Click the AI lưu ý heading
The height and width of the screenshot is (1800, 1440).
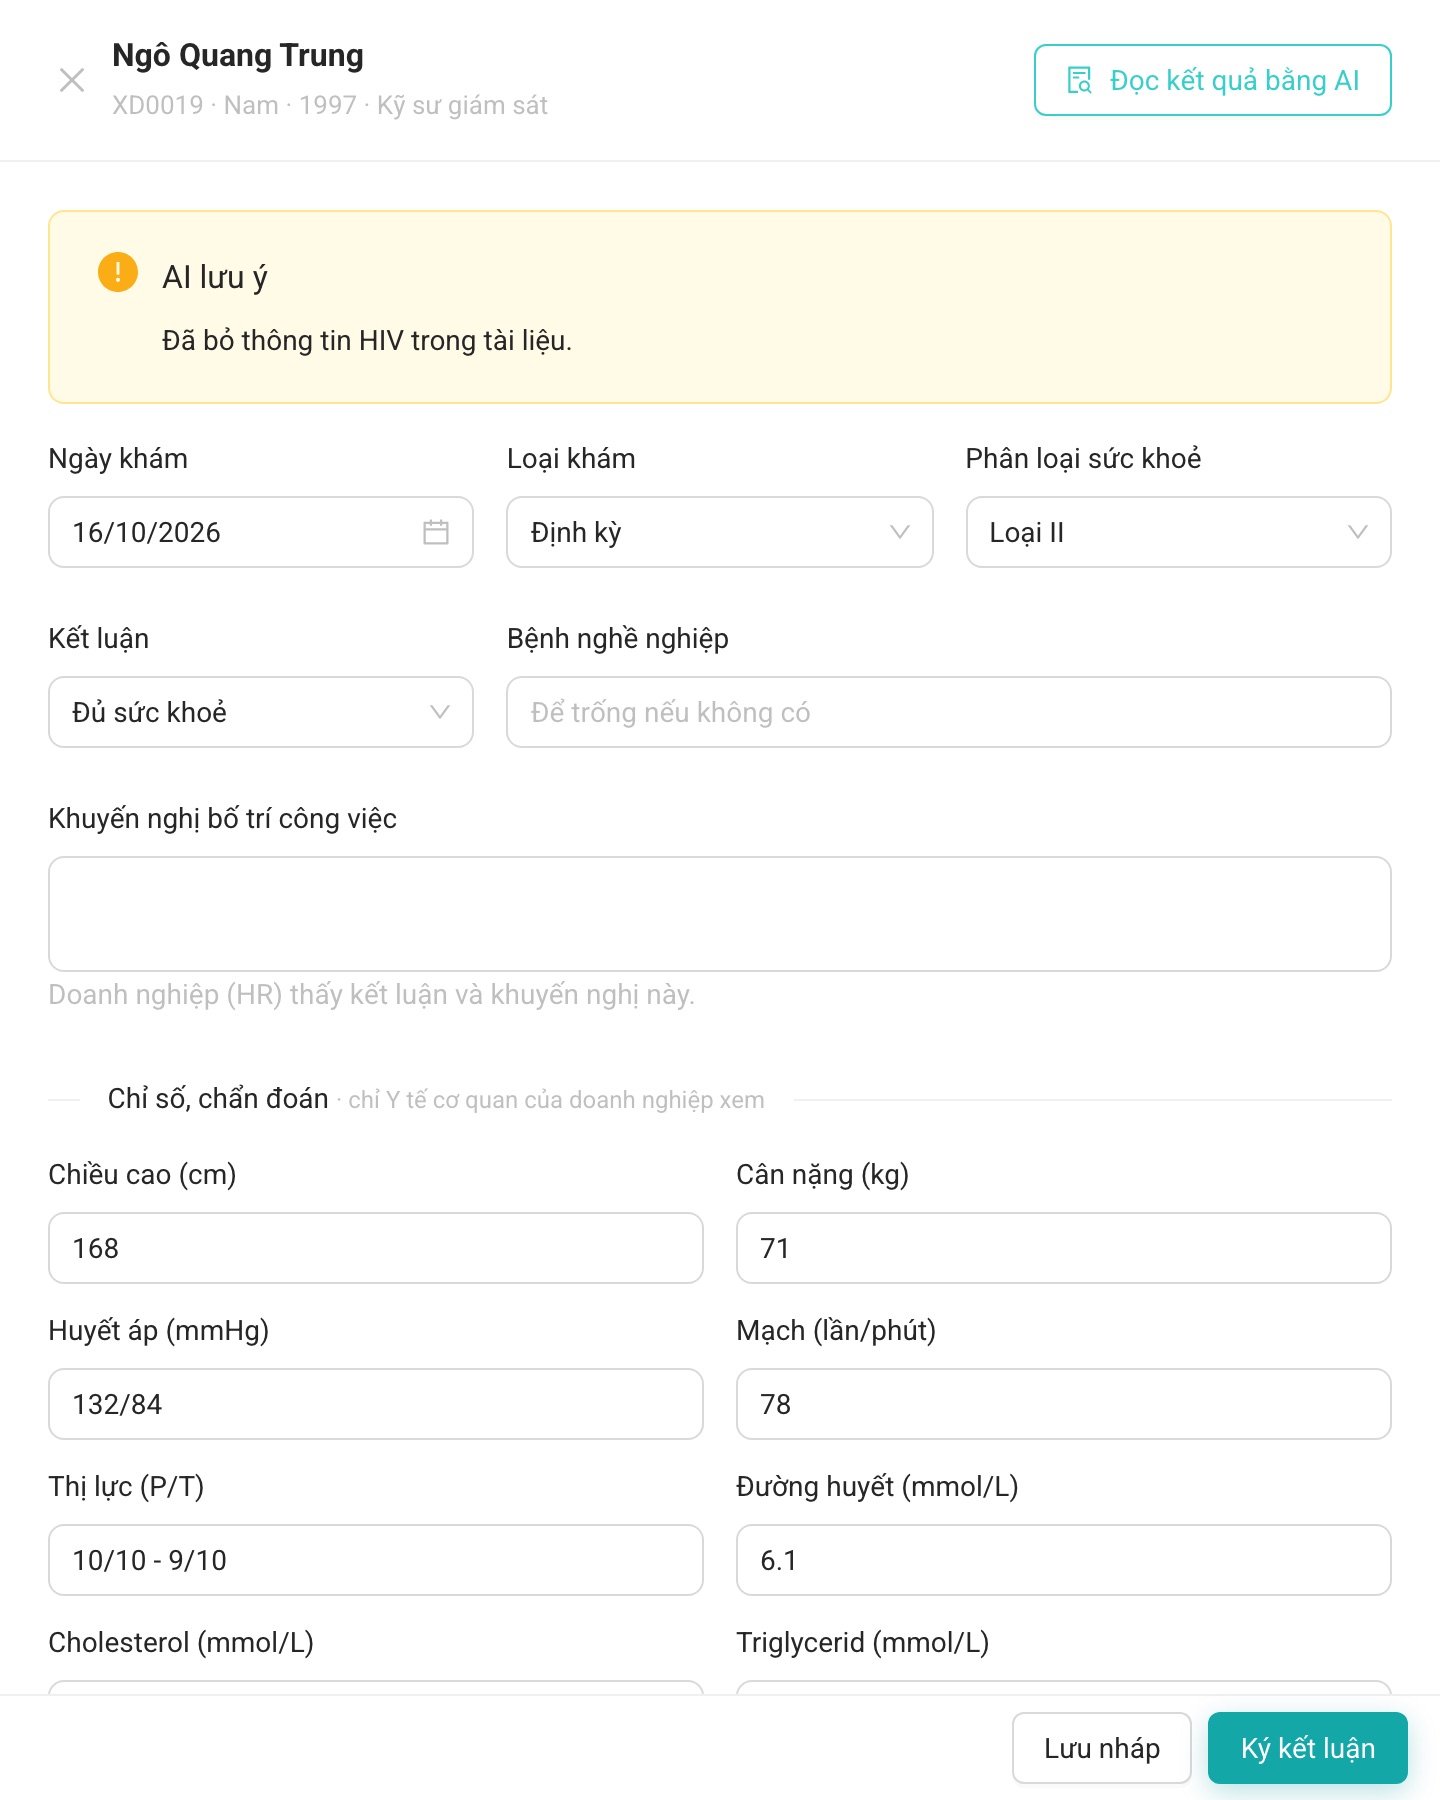pos(215,277)
